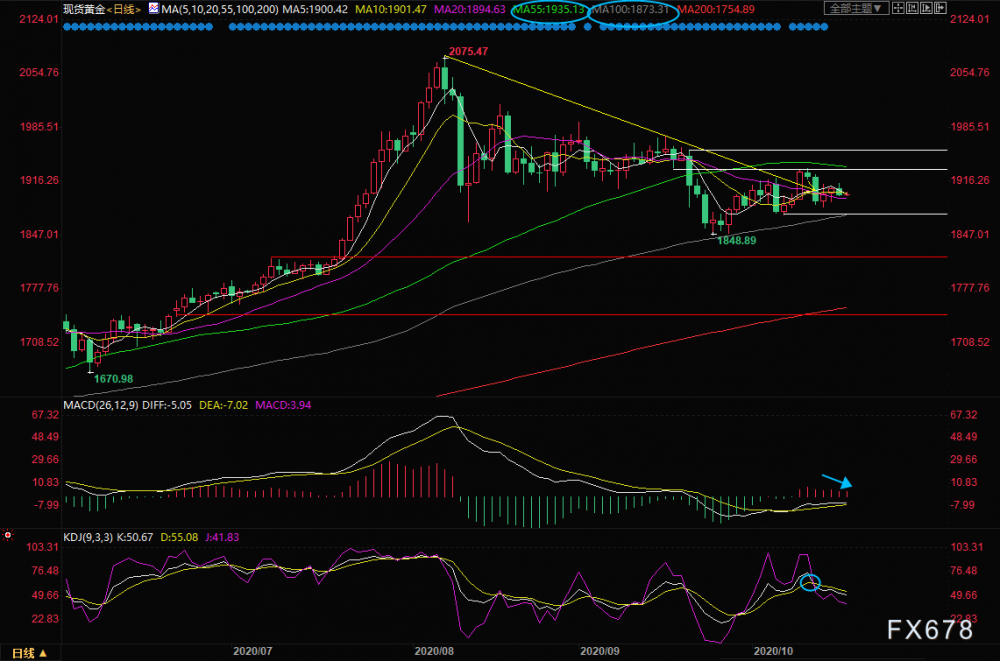
Task: Click the left axis 1777.76 price
Action: point(39,288)
